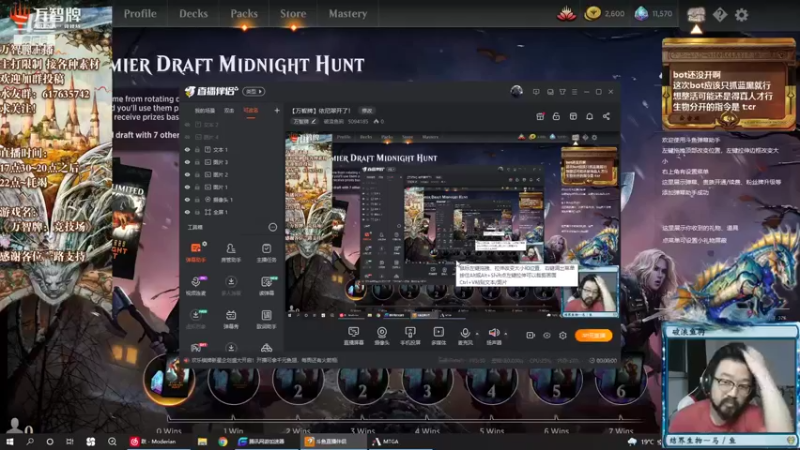Toggle visibility of the 图片 1 source
The image size is (800, 450).
point(187,187)
